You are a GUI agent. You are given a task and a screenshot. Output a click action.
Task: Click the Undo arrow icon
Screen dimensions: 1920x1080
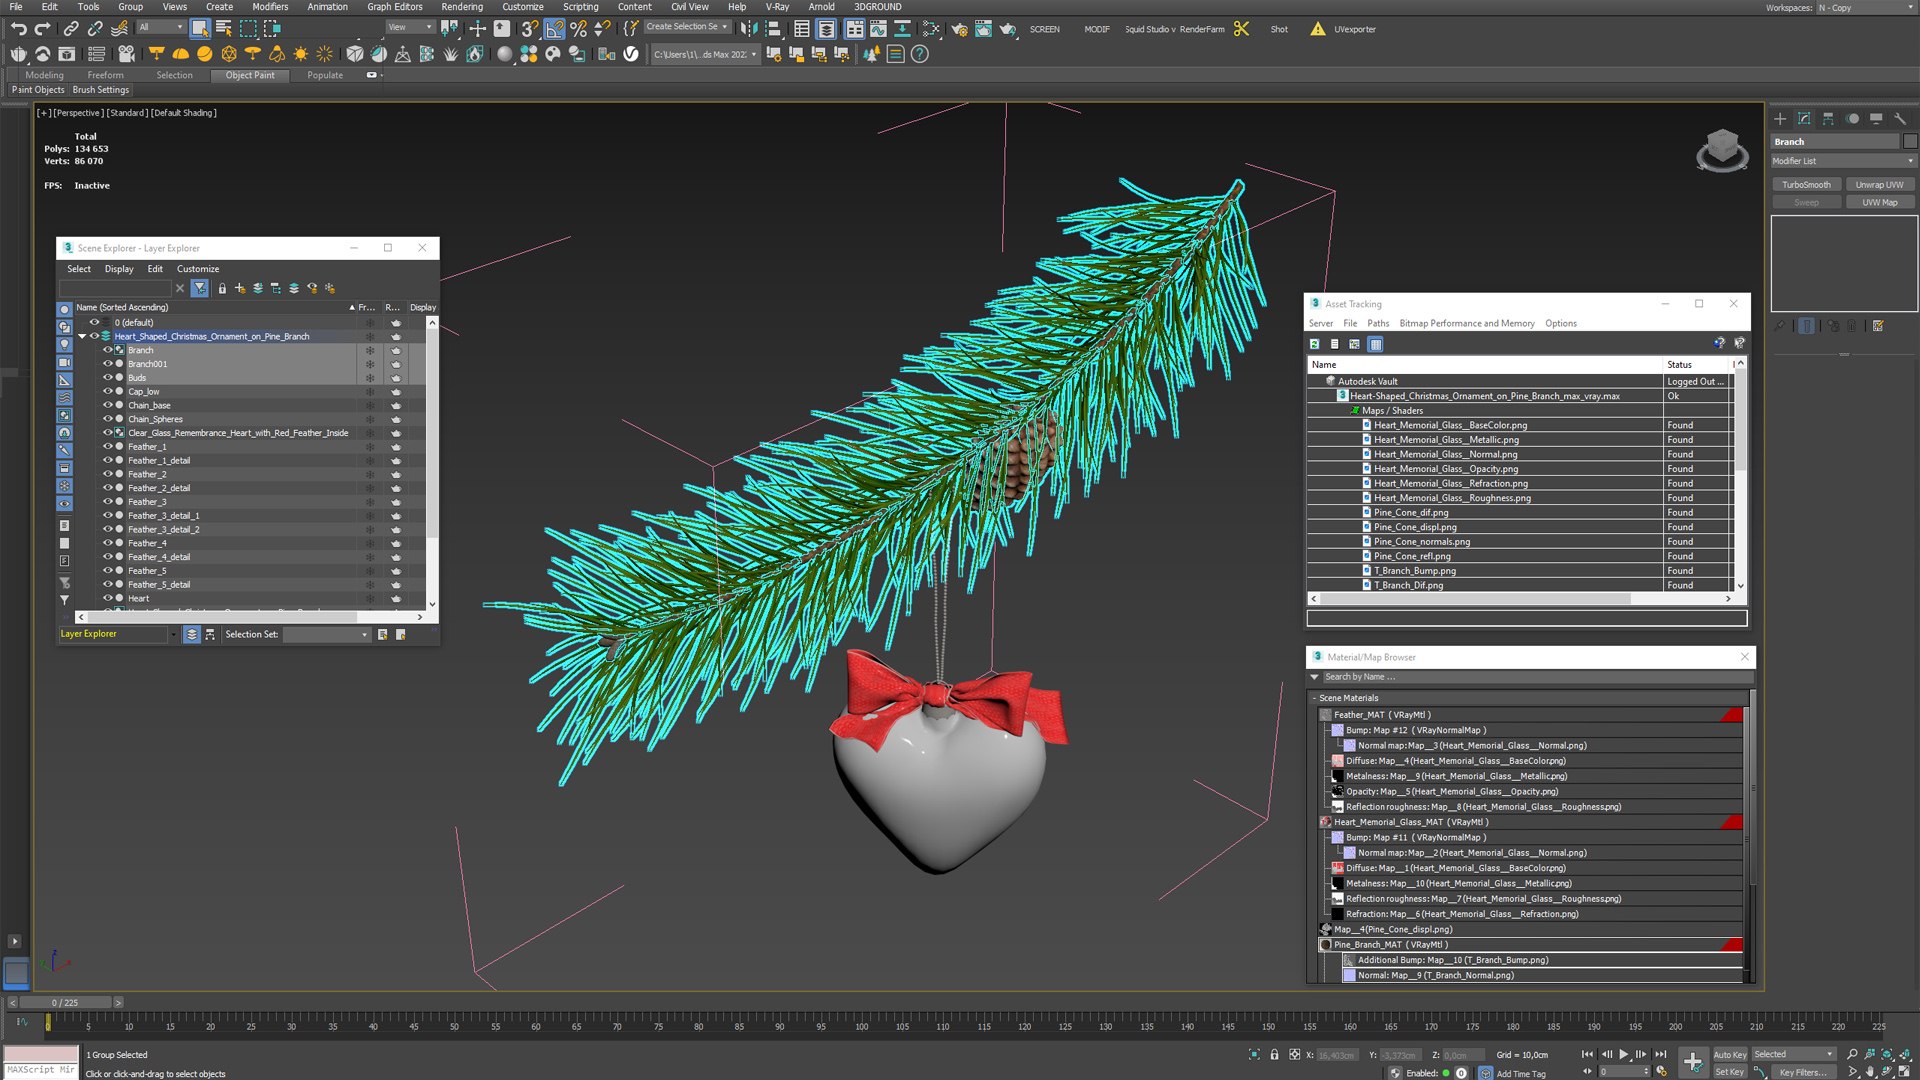pos(19,29)
